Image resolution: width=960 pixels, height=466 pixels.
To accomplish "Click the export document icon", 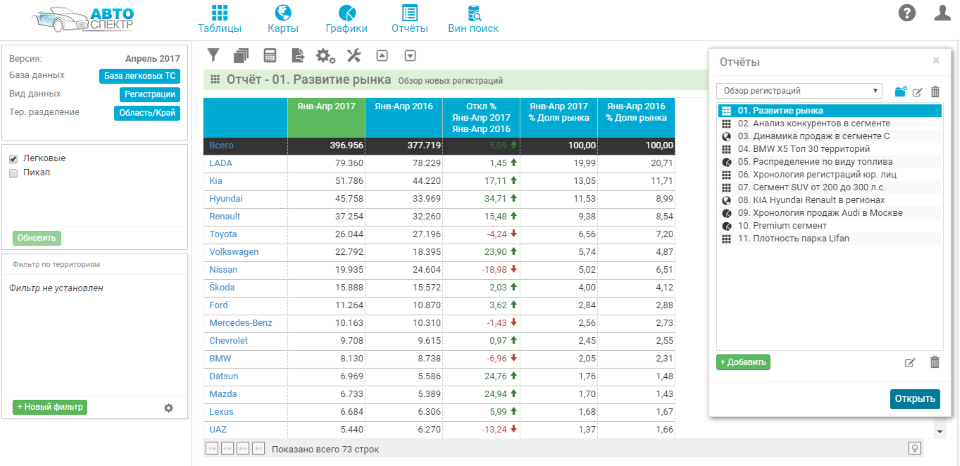I will coord(297,55).
